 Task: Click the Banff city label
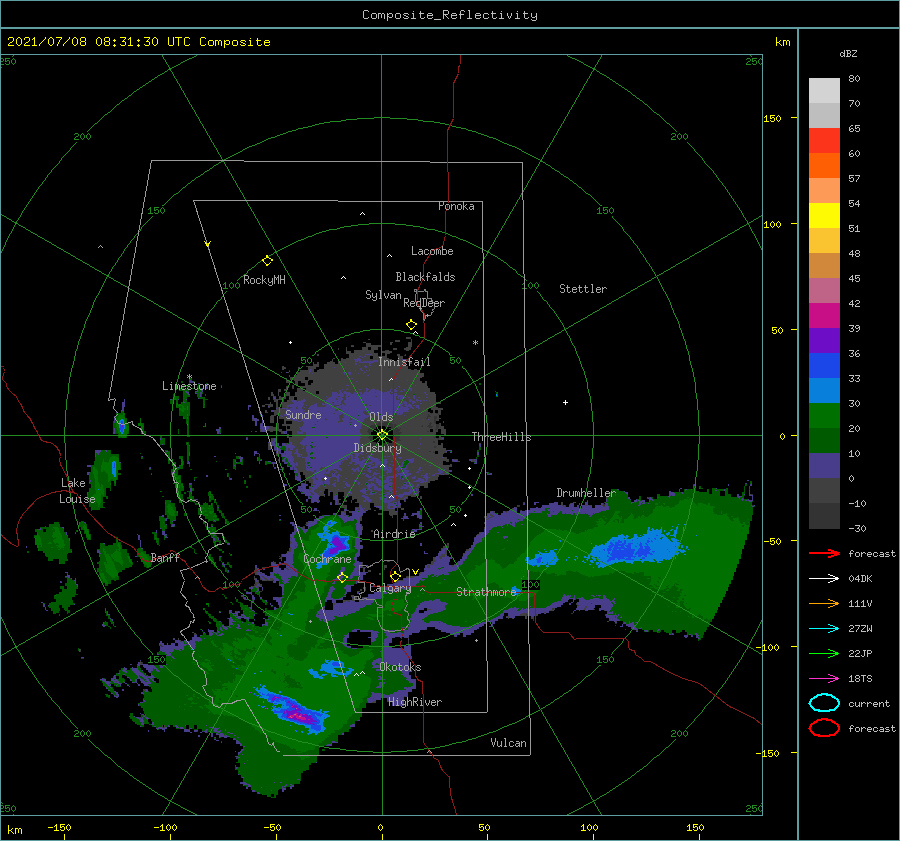[165, 557]
